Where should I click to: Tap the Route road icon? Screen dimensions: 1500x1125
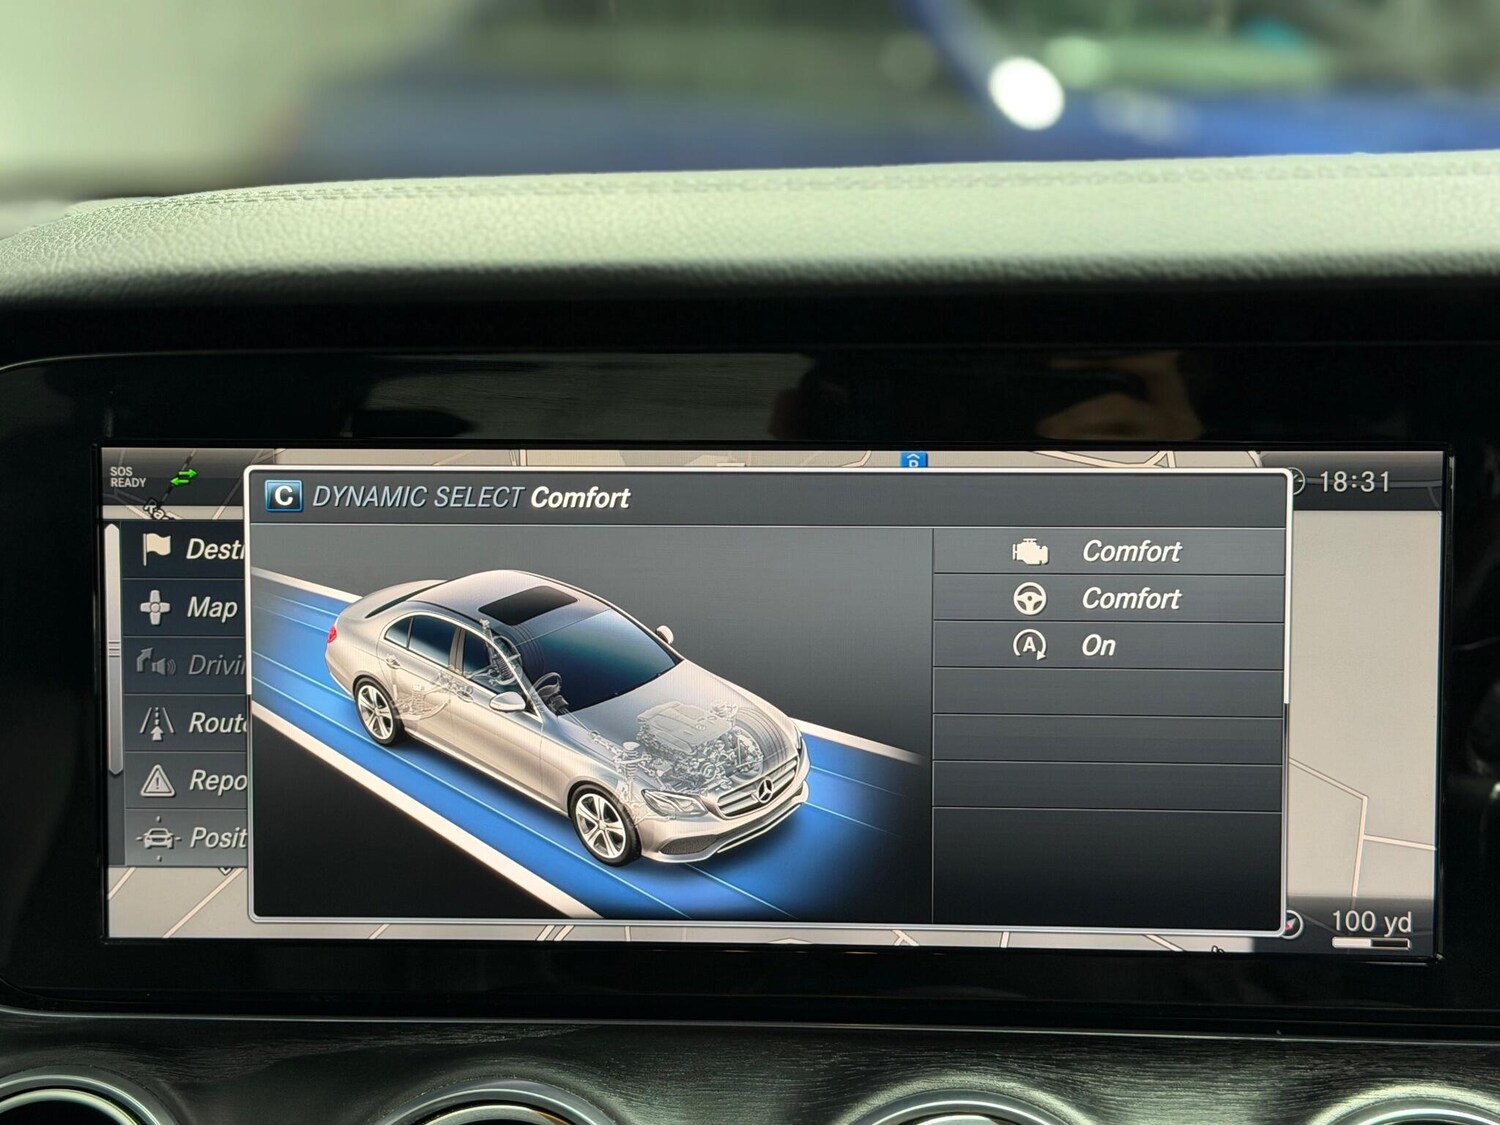(156, 722)
